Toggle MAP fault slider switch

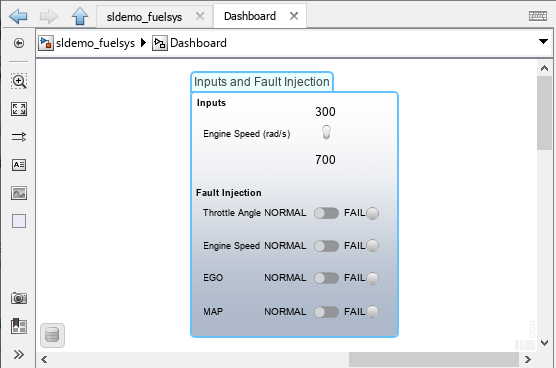click(x=326, y=312)
